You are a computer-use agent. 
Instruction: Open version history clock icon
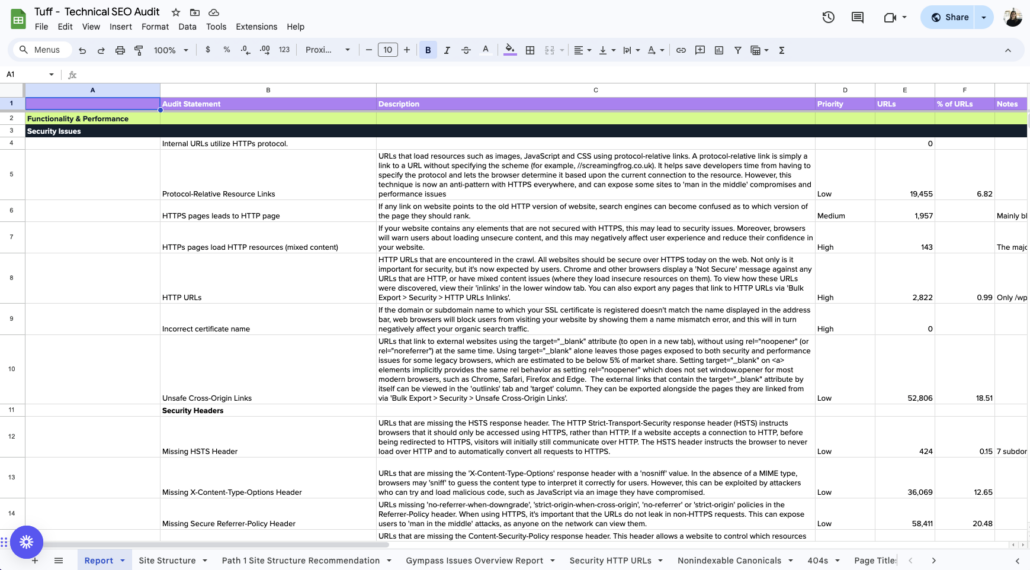tap(828, 17)
